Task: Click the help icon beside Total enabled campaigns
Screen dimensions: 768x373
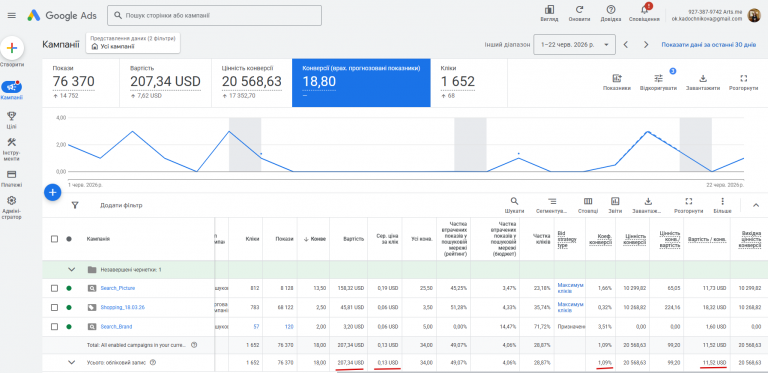Action: tap(194, 345)
